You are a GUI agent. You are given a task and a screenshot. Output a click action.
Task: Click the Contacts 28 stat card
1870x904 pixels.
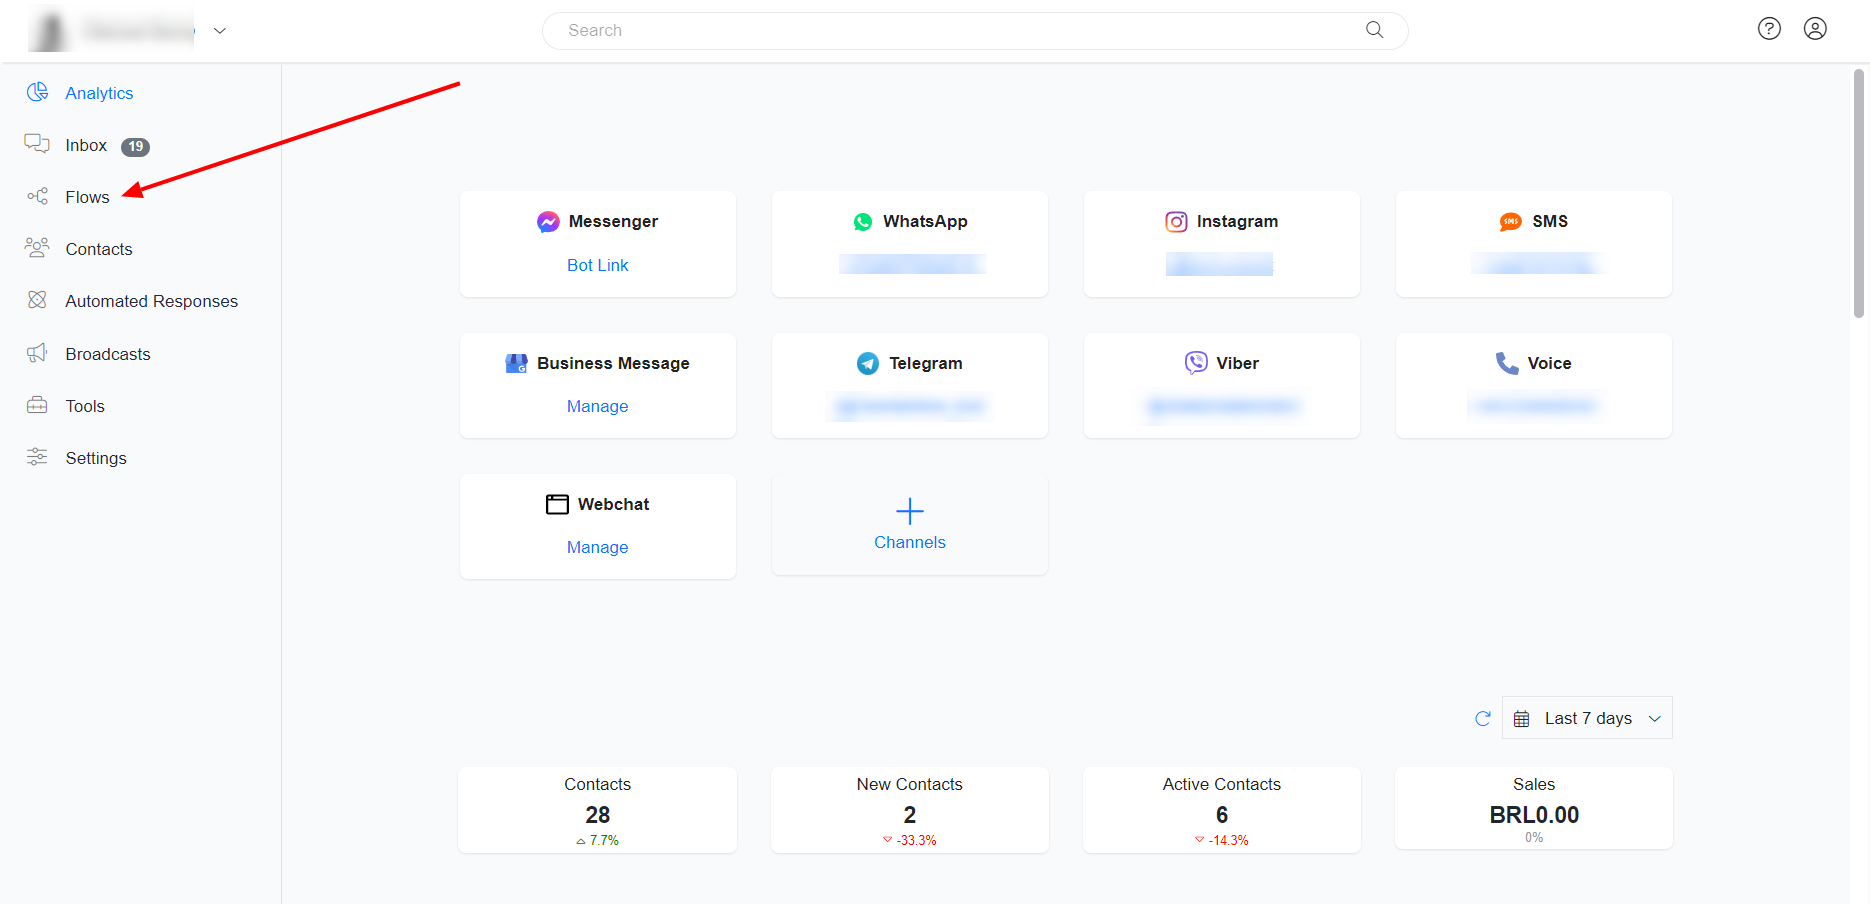click(598, 810)
